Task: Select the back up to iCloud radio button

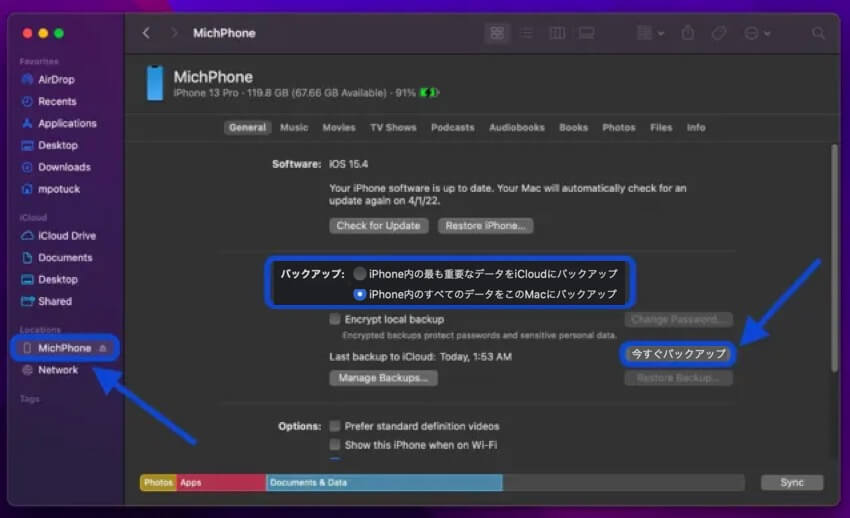Action: [359, 274]
